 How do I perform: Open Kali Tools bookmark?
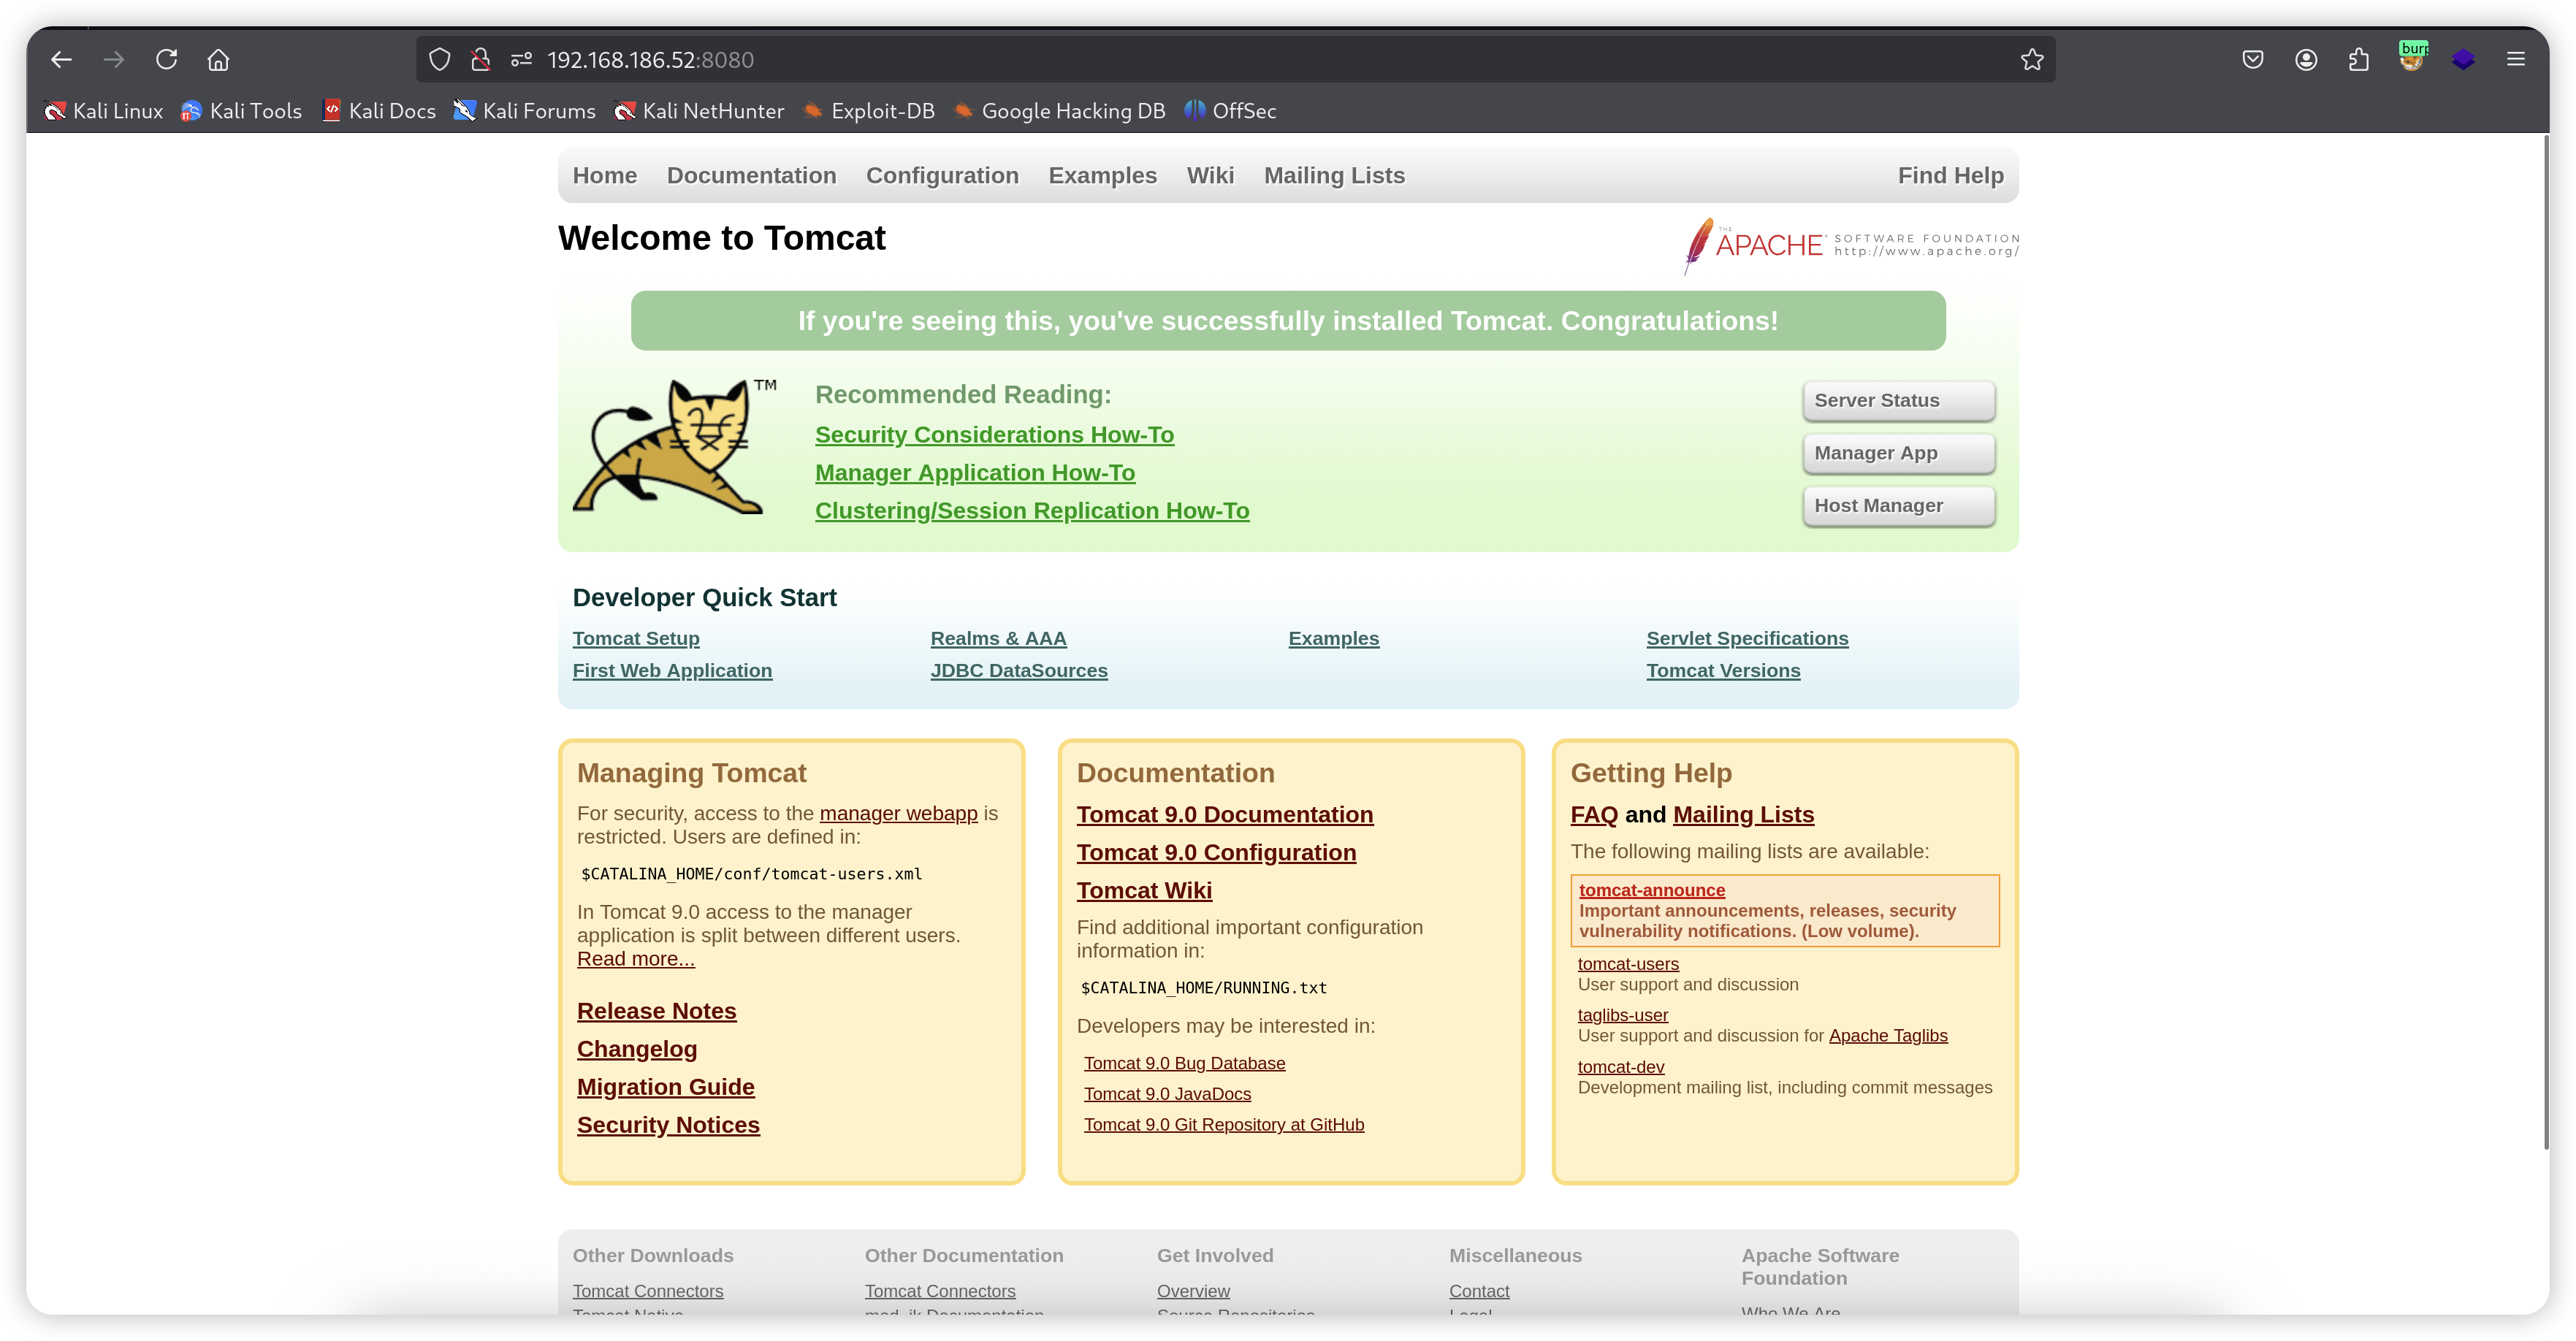241,111
